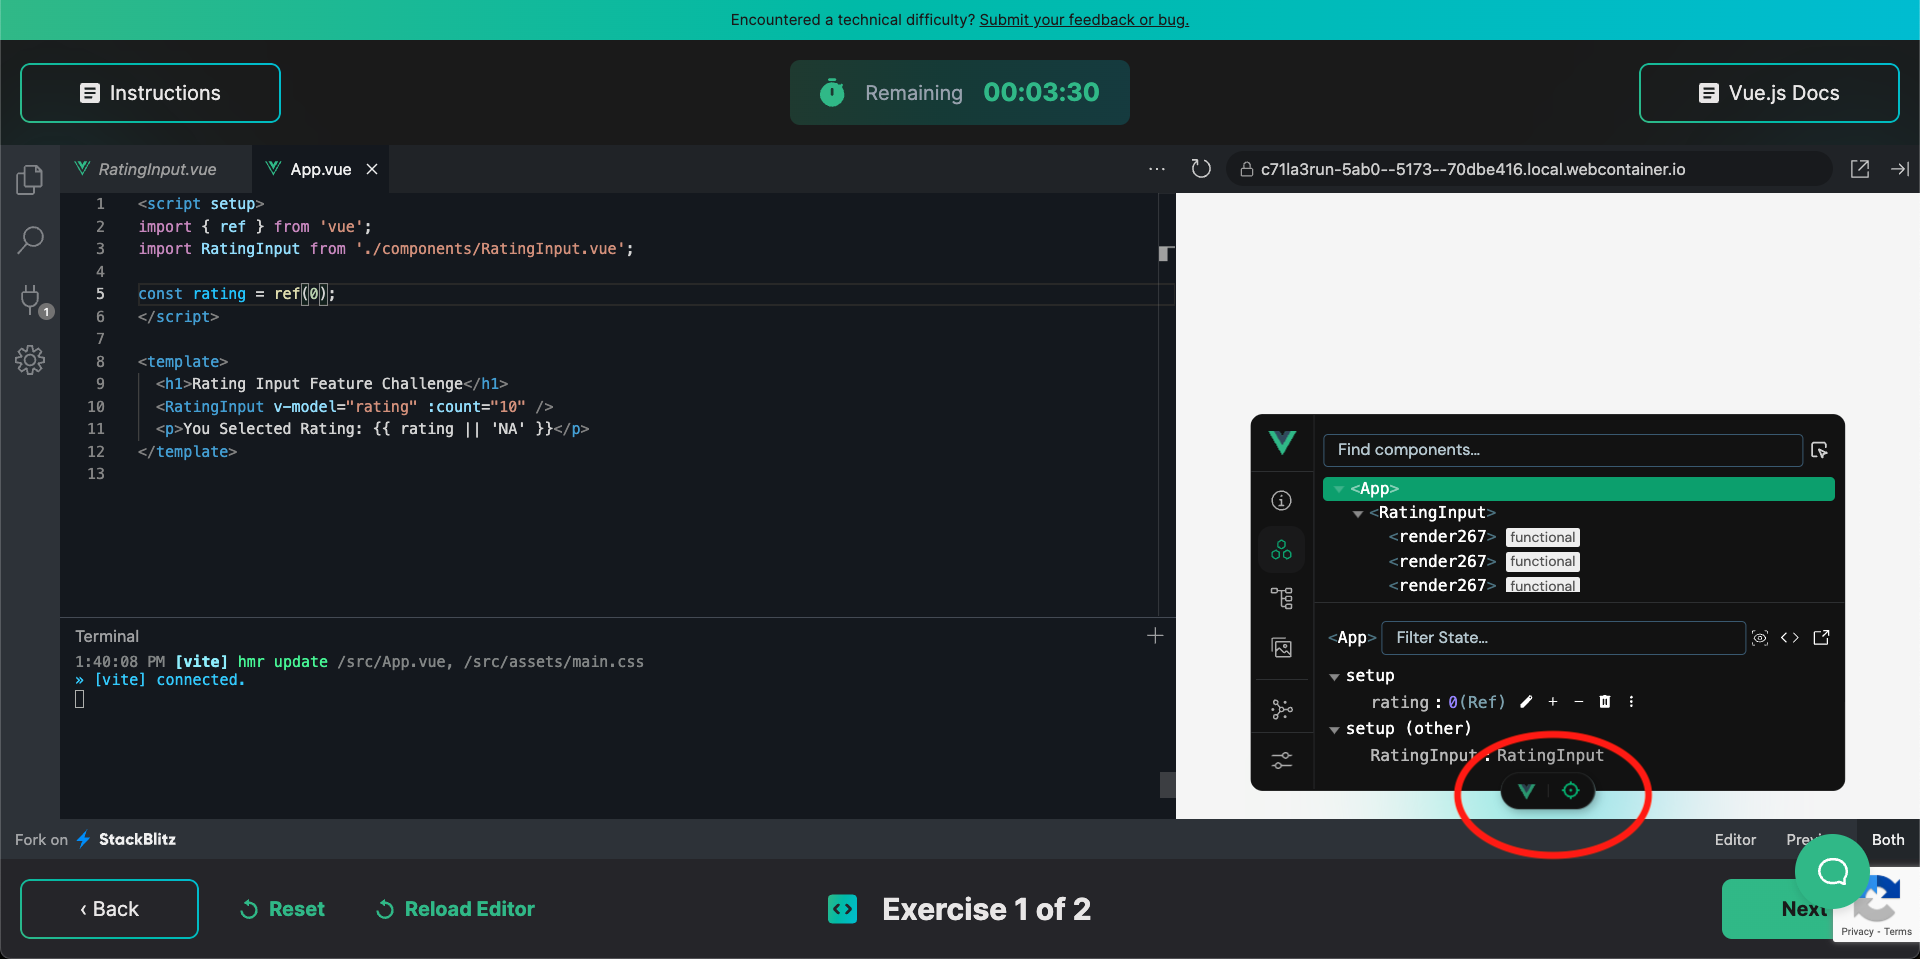Add a new terminal with plus icon
The image size is (1920, 959).
[x=1155, y=636]
